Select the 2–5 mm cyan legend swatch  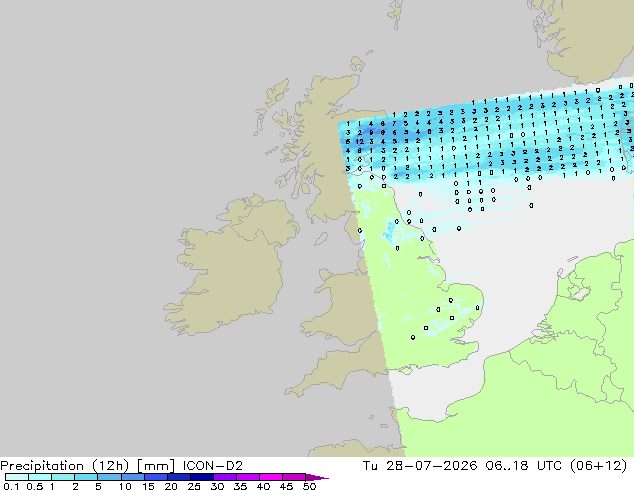tap(86, 477)
